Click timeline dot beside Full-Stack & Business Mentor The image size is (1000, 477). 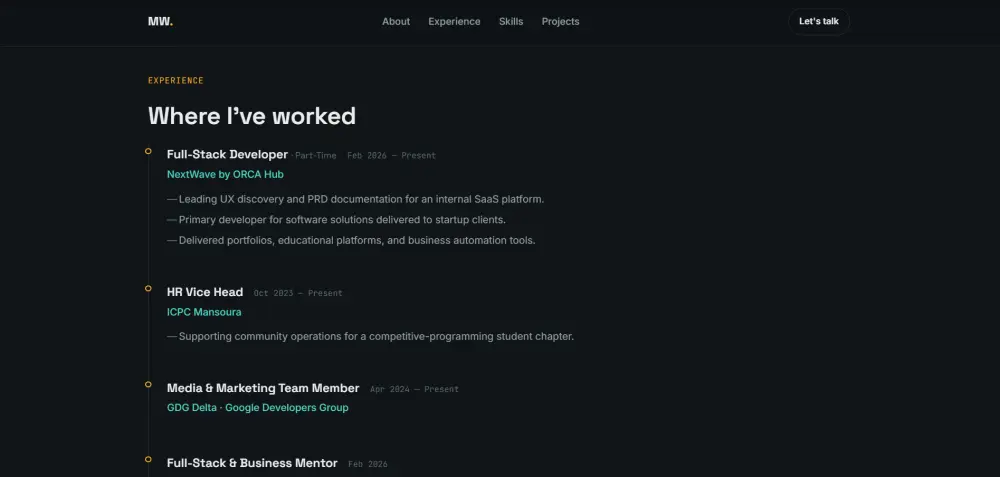click(148, 459)
